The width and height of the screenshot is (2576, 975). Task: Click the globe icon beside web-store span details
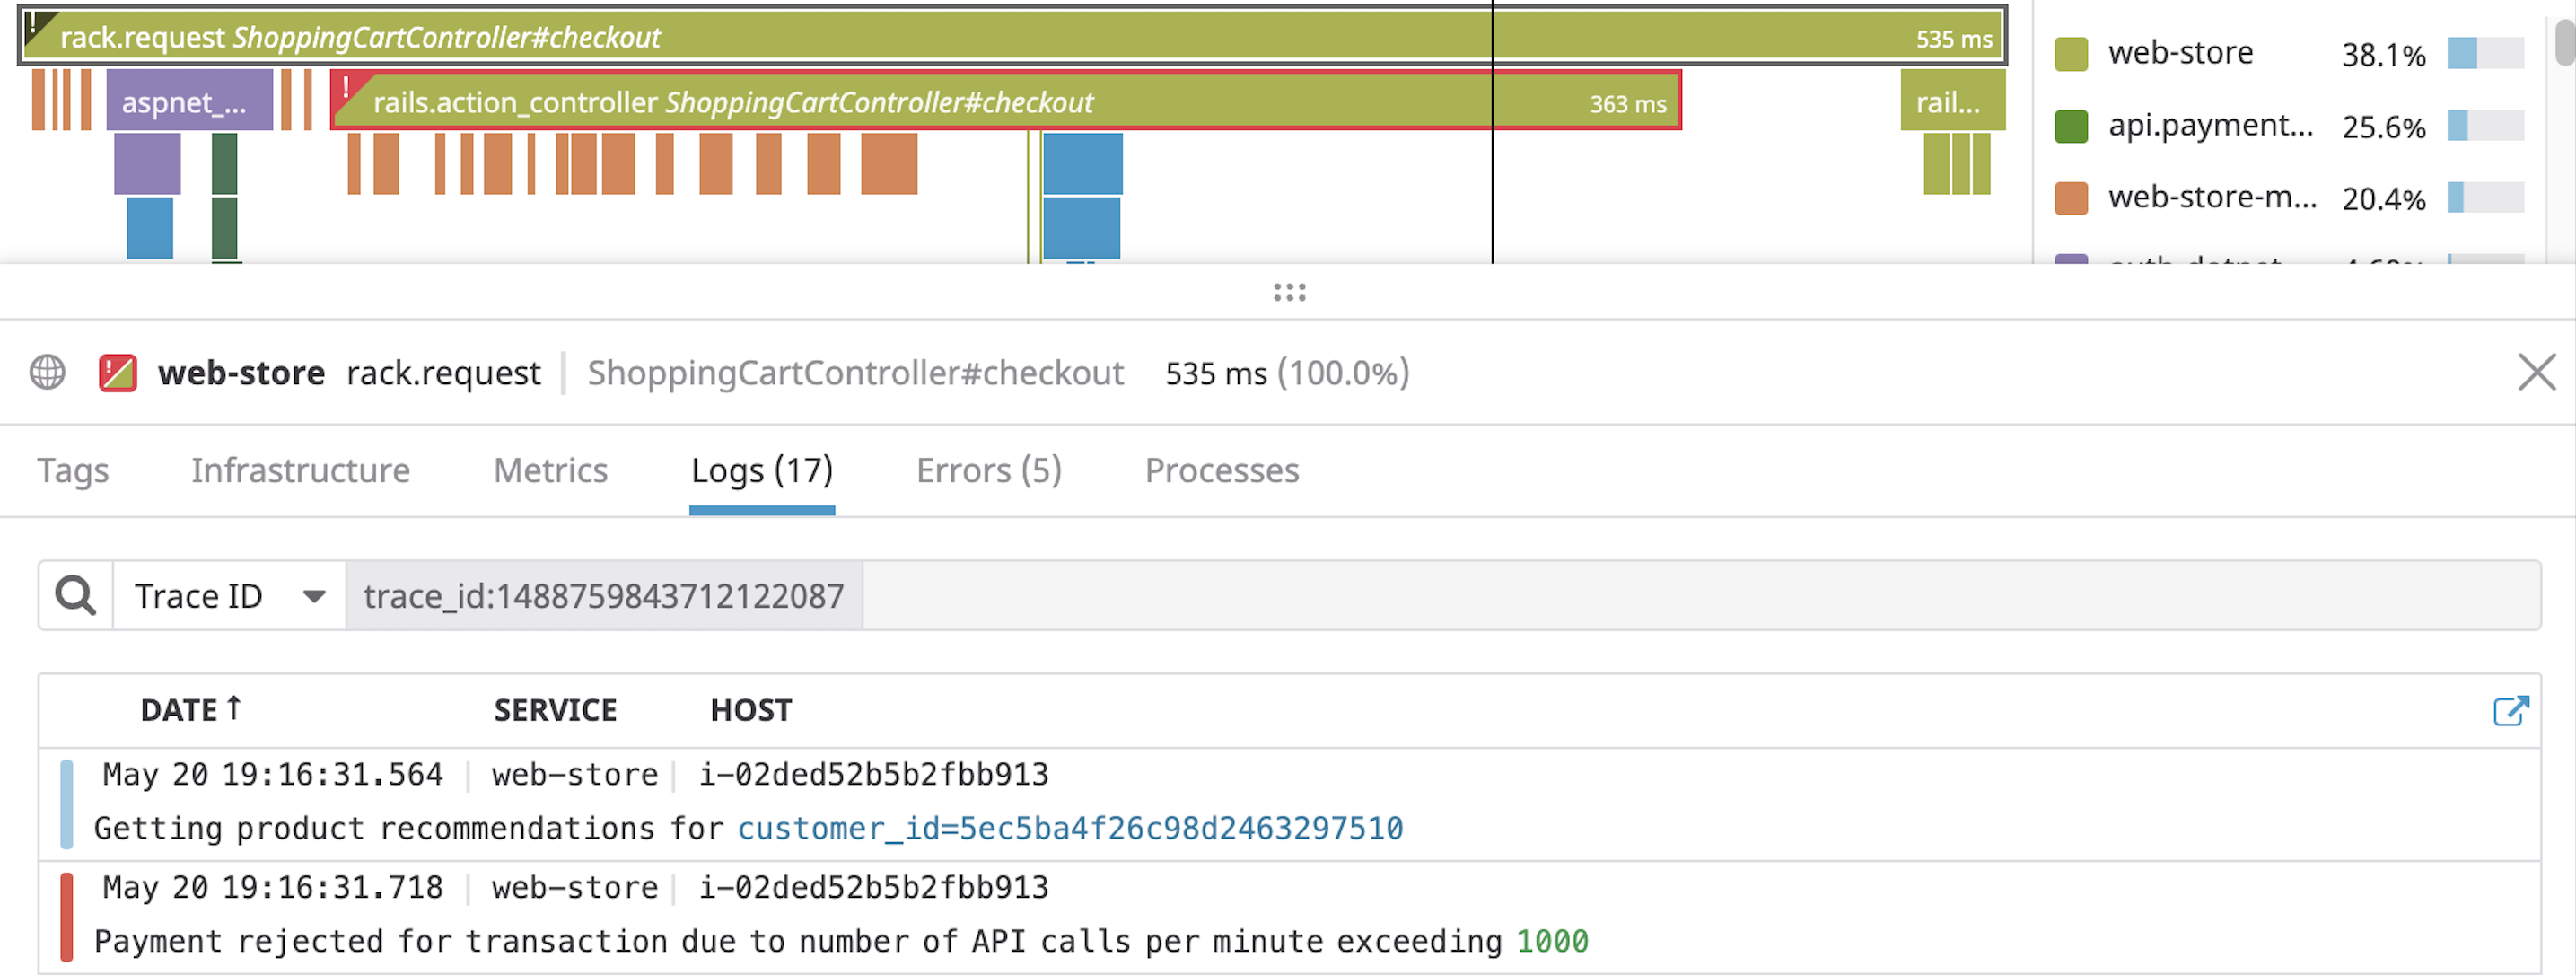[x=46, y=373]
